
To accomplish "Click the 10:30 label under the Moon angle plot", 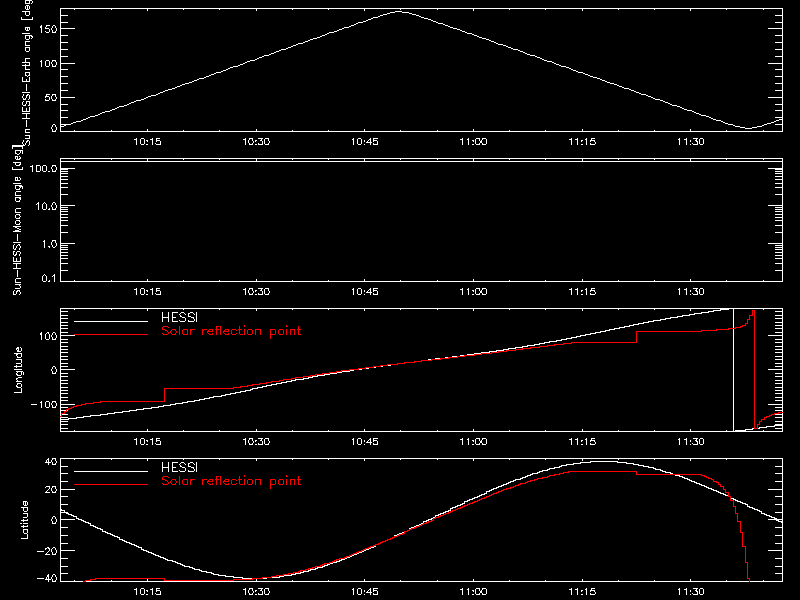I will (x=256, y=292).
